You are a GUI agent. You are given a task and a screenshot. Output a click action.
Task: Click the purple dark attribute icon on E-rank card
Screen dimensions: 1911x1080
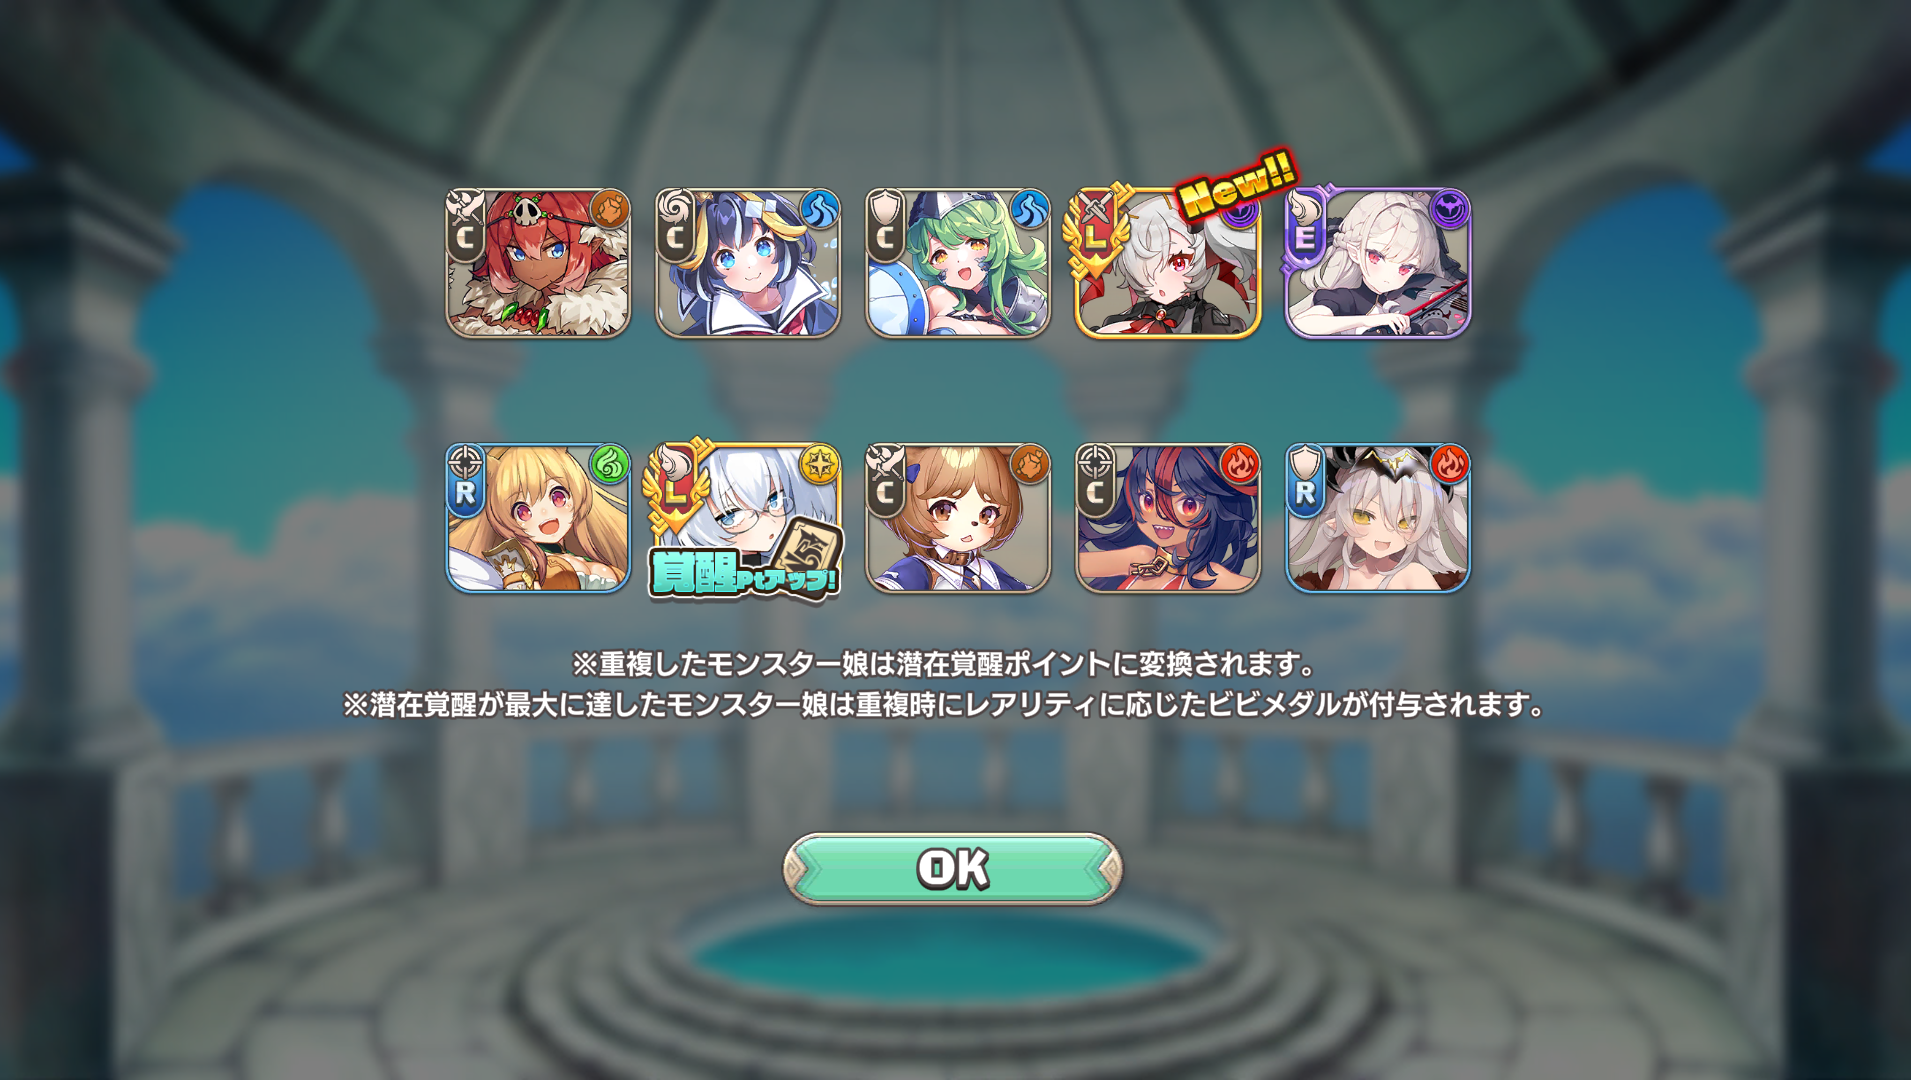1450,209
